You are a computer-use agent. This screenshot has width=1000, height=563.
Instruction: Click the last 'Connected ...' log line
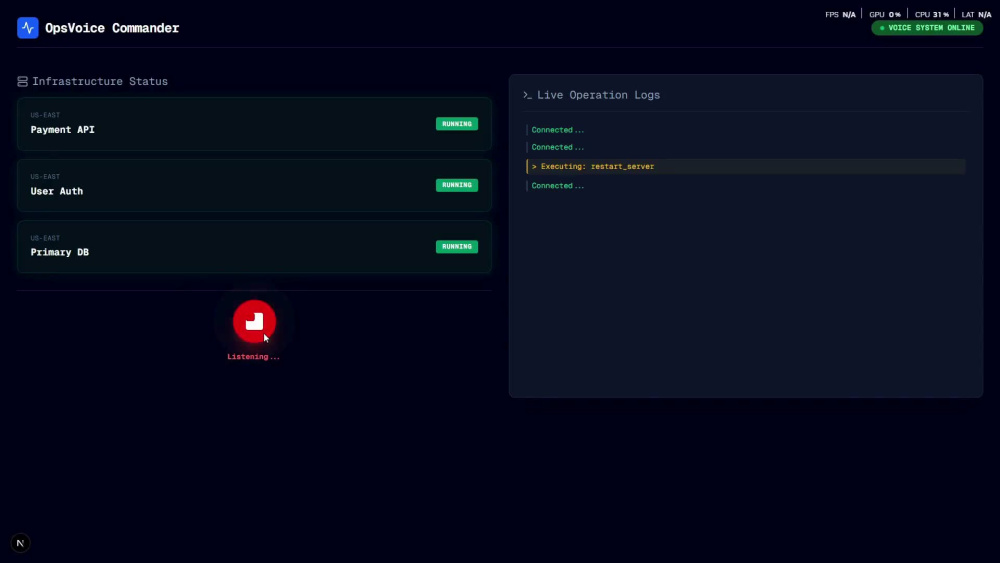[557, 186]
